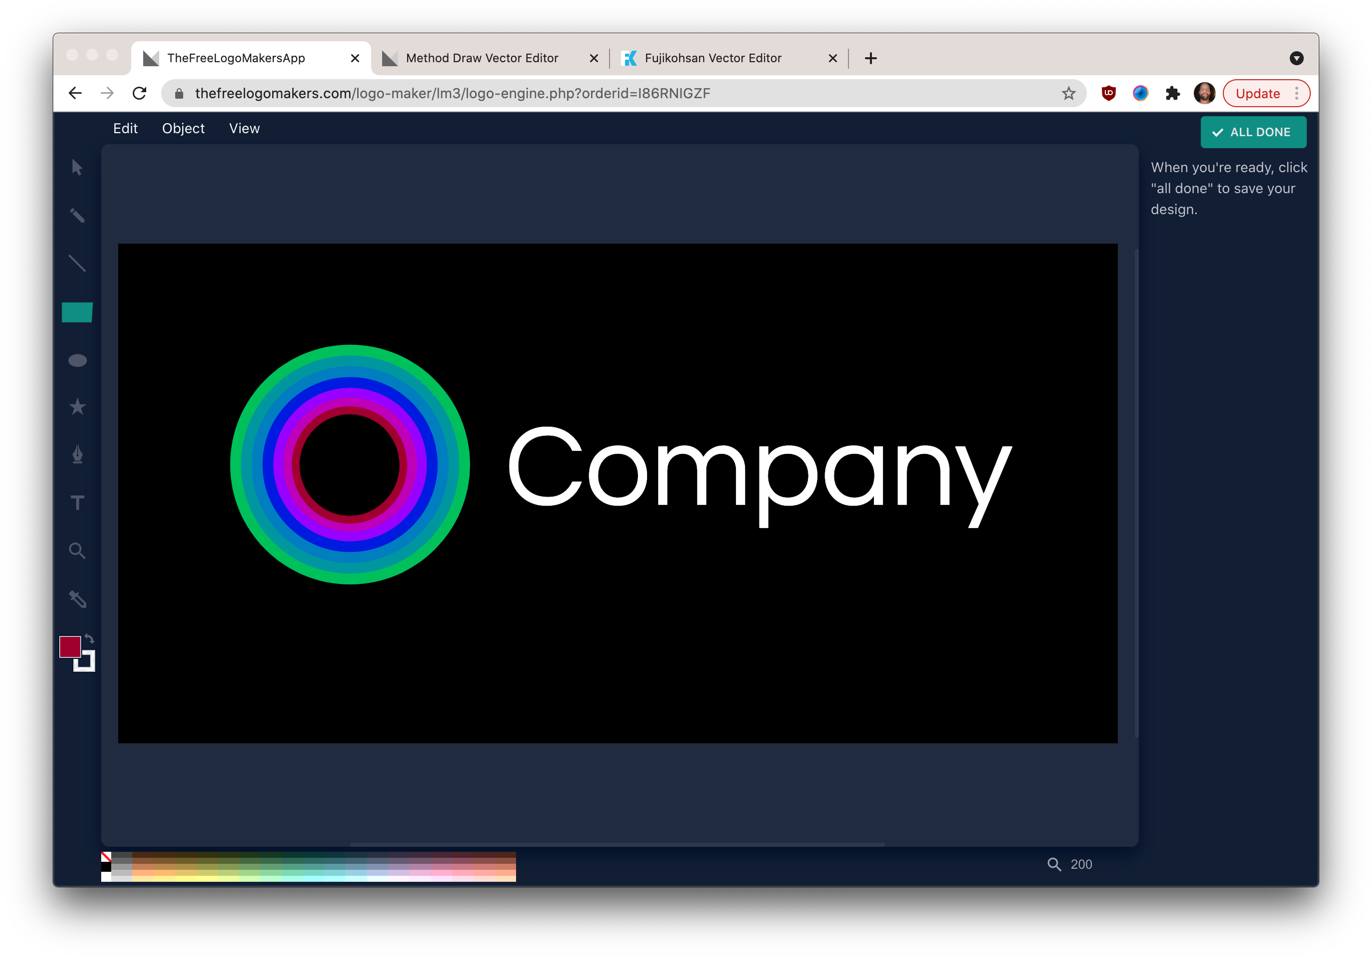
Task: Click the zoom magnifier icon near 200
Action: coord(1054,864)
